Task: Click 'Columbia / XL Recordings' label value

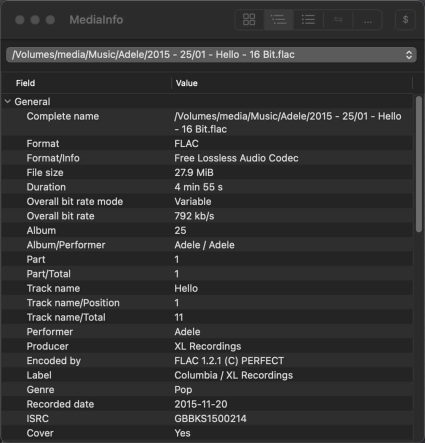Action: tap(234, 375)
